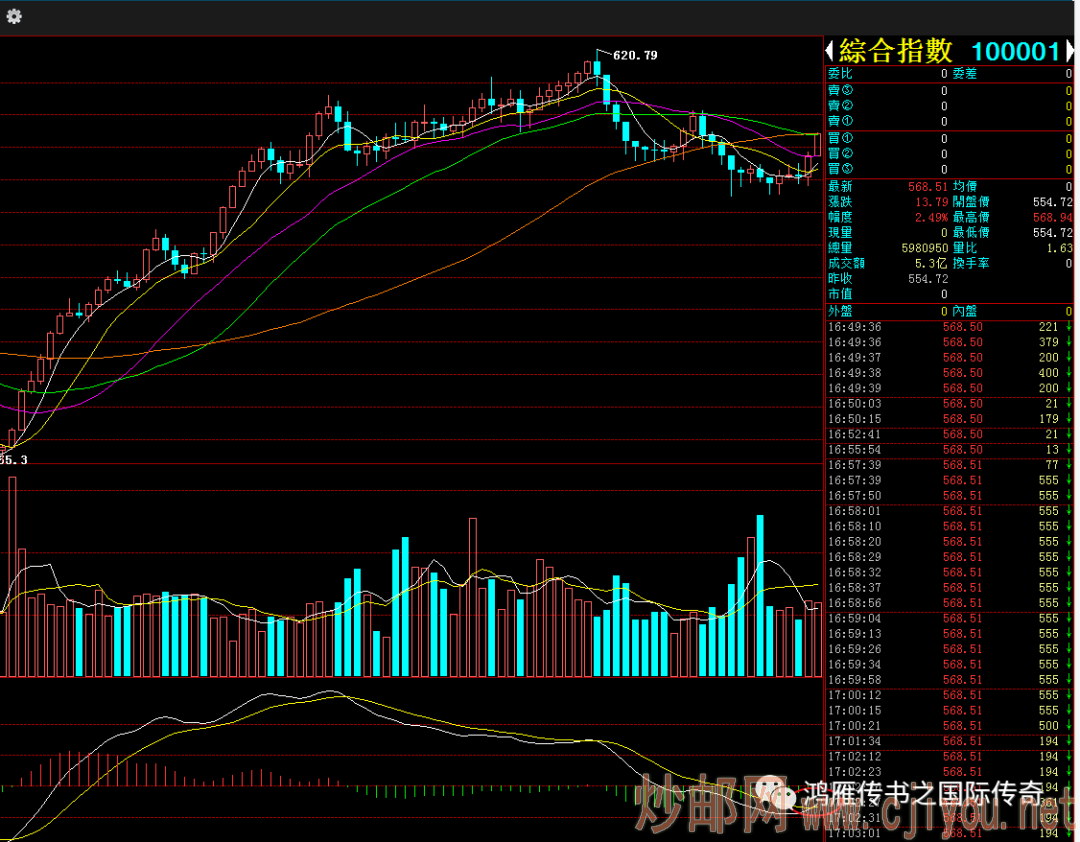This screenshot has width=1080, height=842.
Task: Click the 外盤 label
Action: point(840,311)
